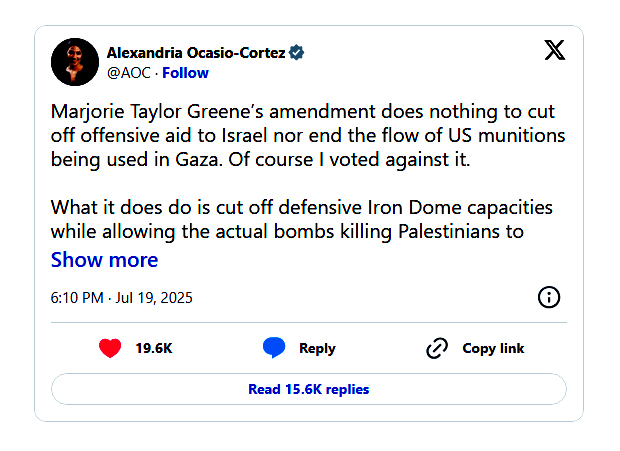The height and width of the screenshot is (451, 620).
Task: Click the 19.6K like count
Action: [x=154, y=348]
